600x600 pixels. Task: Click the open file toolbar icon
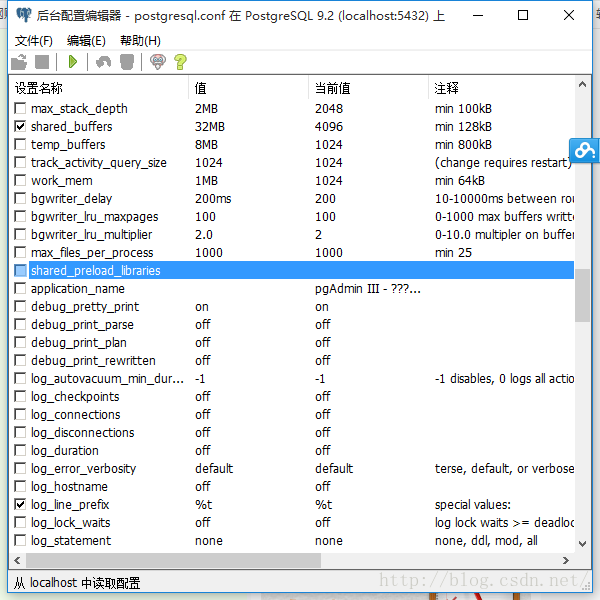pyautogui.click(x=19, y=62)
